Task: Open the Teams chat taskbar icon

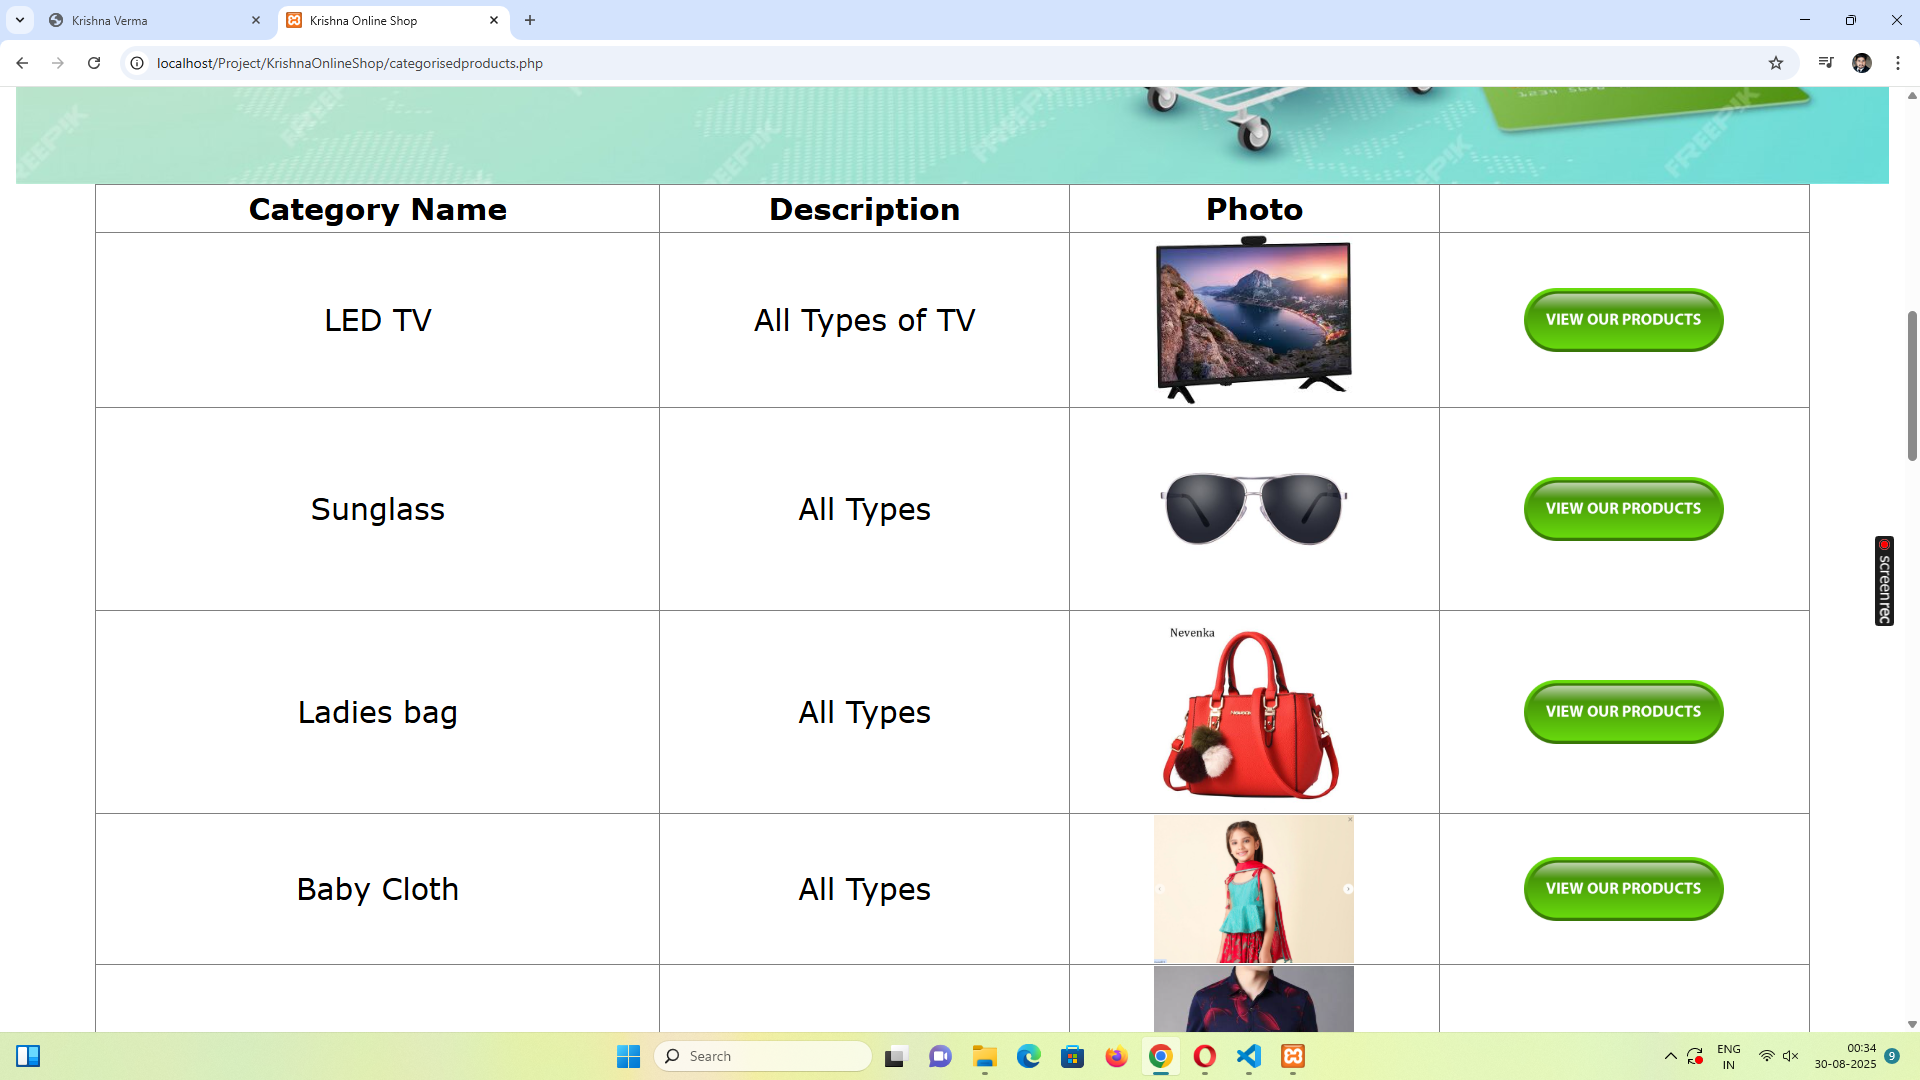Action: [x=940, y=1056]
